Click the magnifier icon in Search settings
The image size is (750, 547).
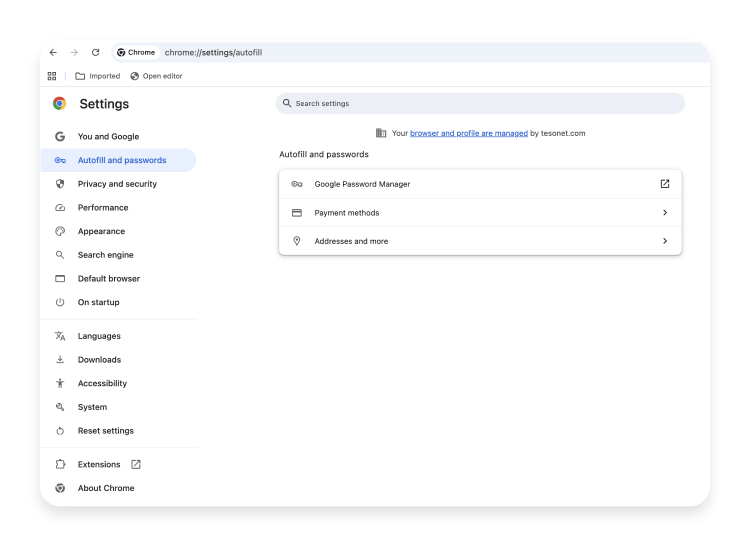[x=287, y=103]
